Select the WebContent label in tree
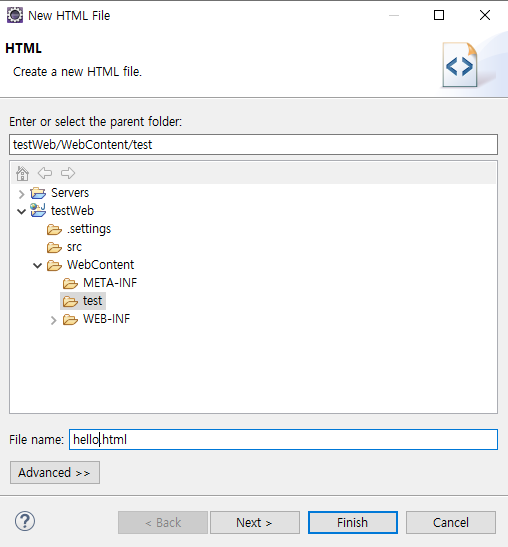508x547 pixels. click(100, 265)
